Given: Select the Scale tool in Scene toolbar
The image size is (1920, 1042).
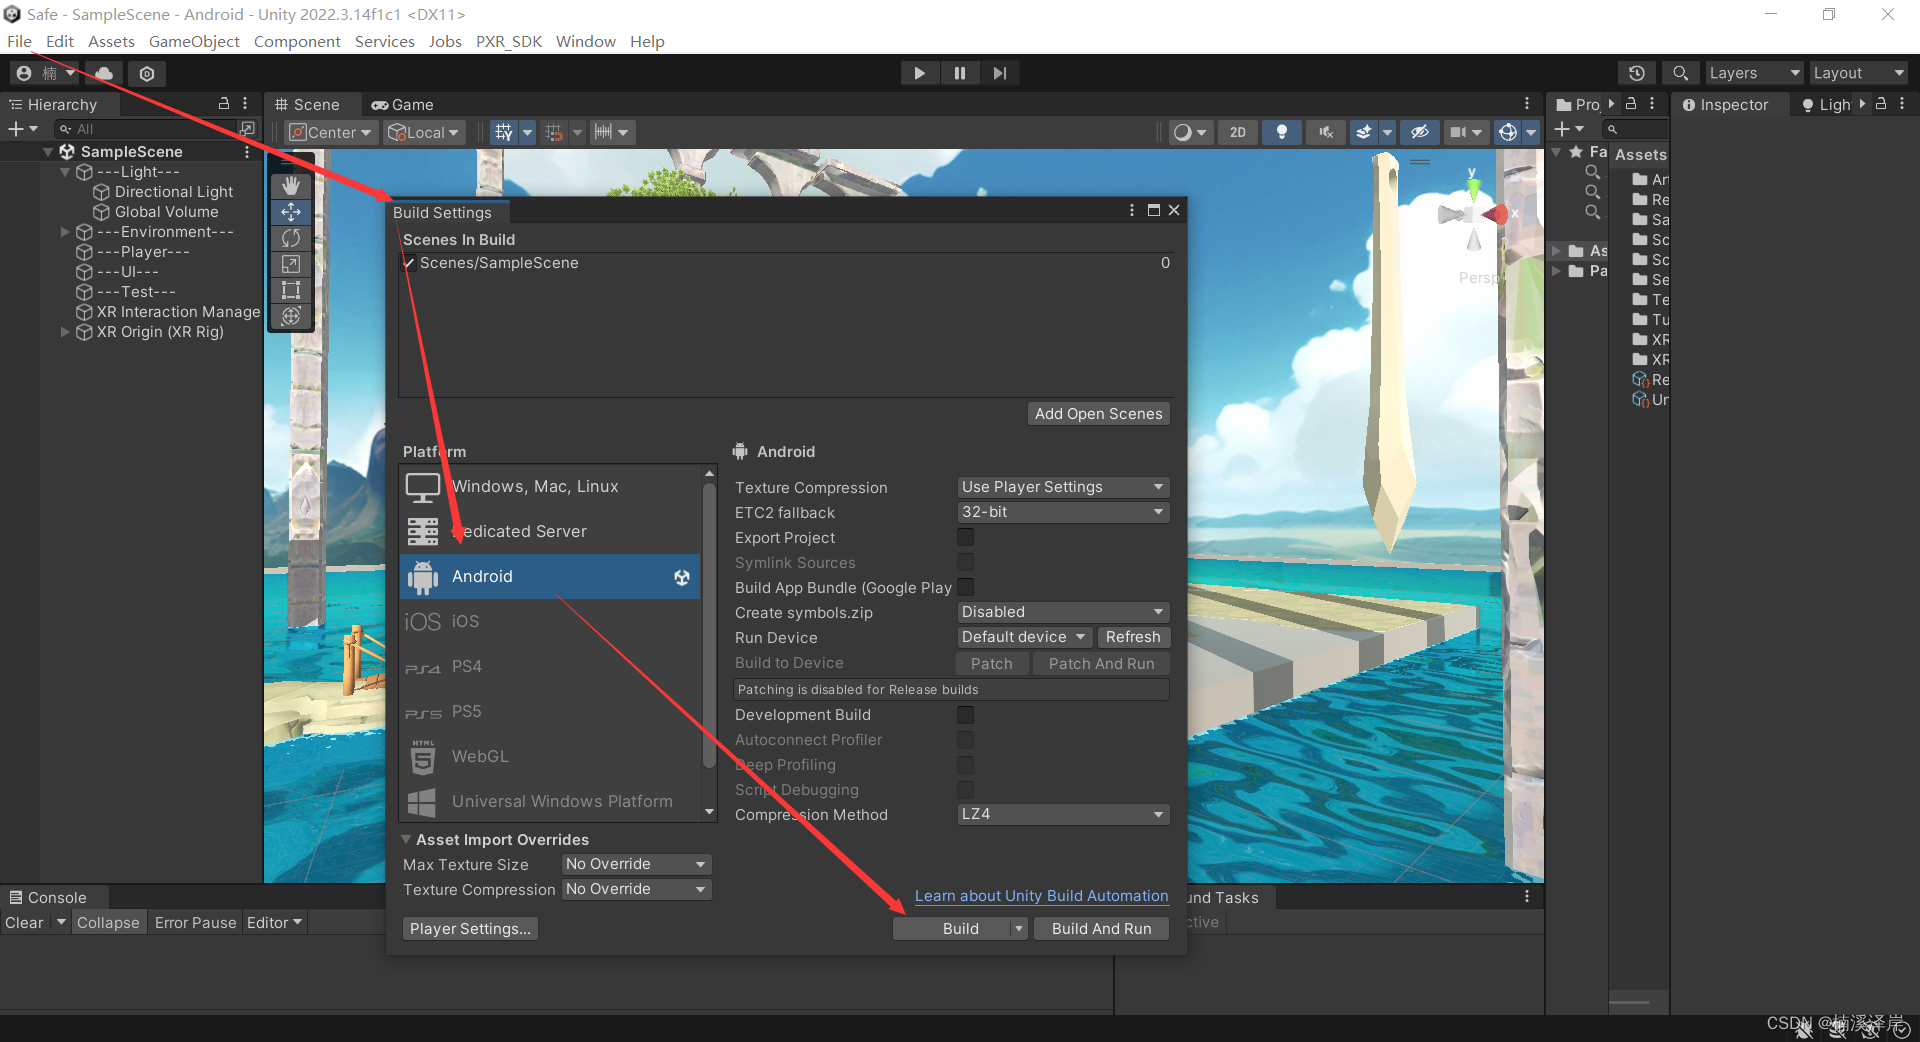Looking at the screenshot, I should pyautogui.click(x=291, y=264).
